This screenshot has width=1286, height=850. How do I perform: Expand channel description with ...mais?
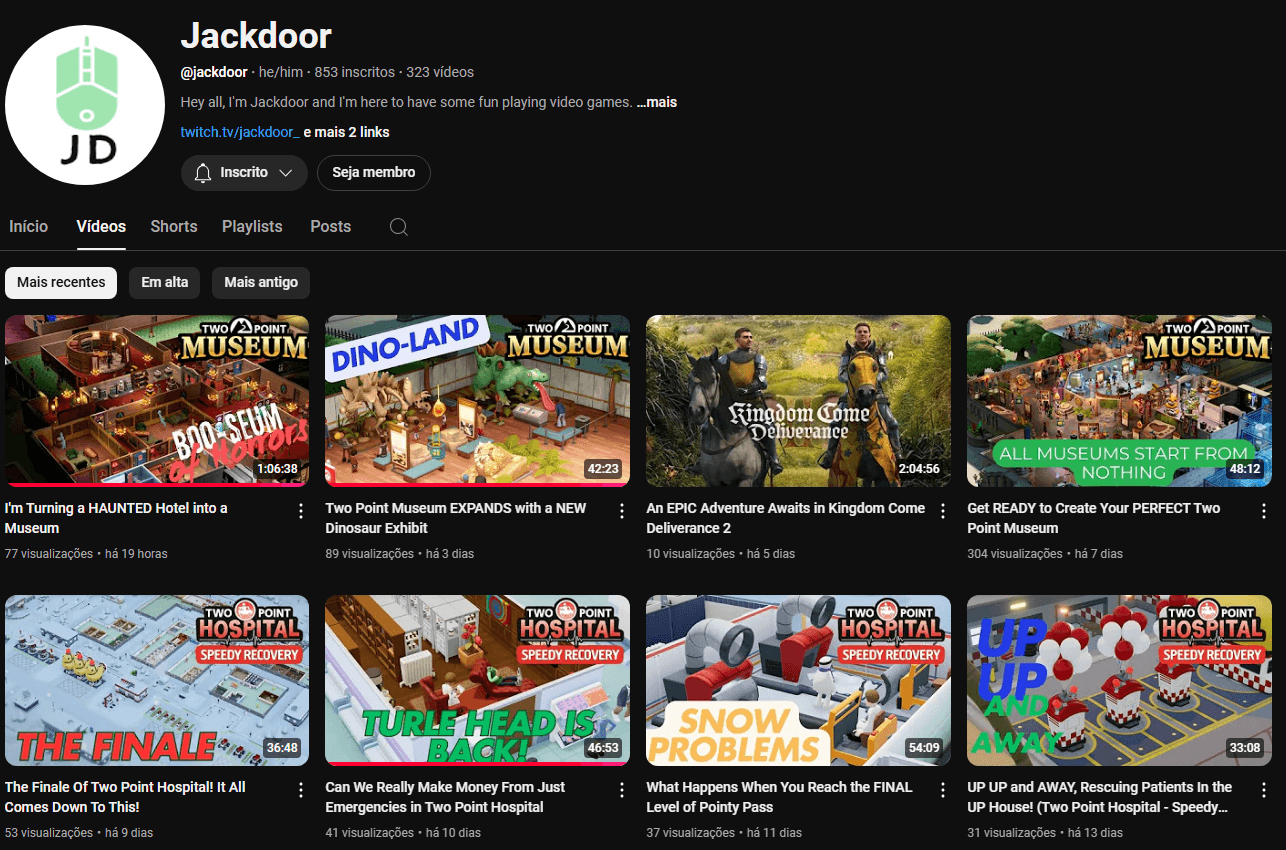pos(657,102)
